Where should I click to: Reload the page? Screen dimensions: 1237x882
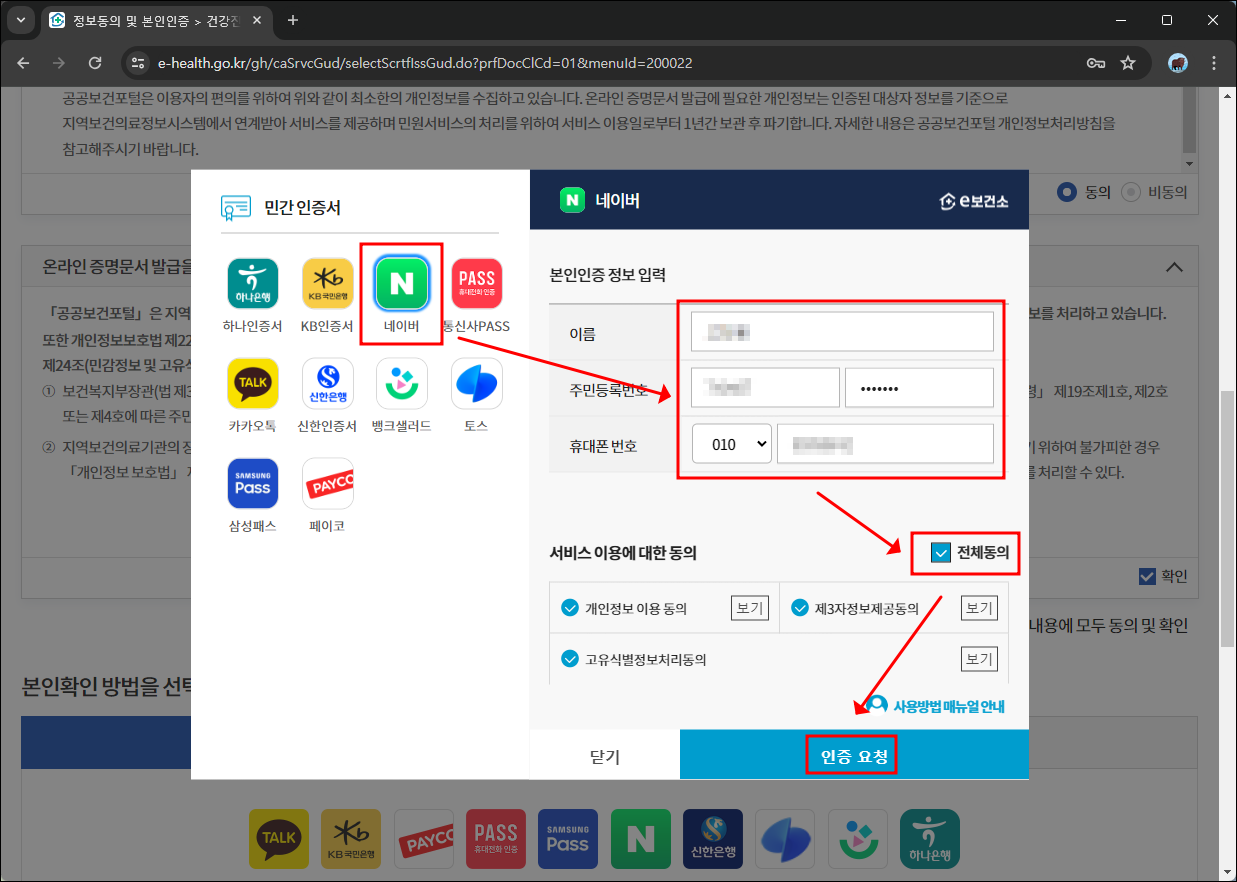point(95,63)
